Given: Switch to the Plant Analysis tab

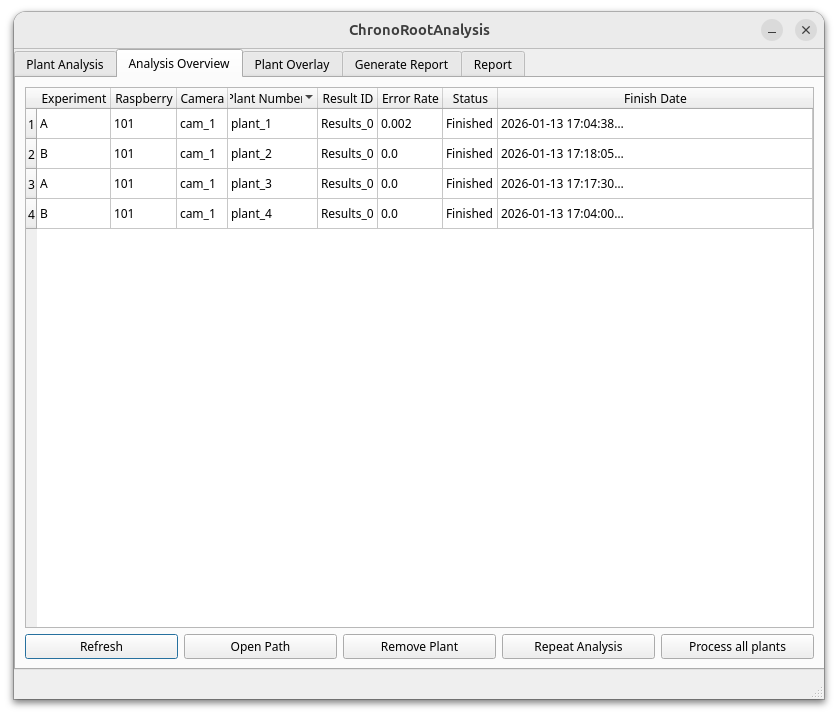Looking at the screenshot, I should 65,64.
